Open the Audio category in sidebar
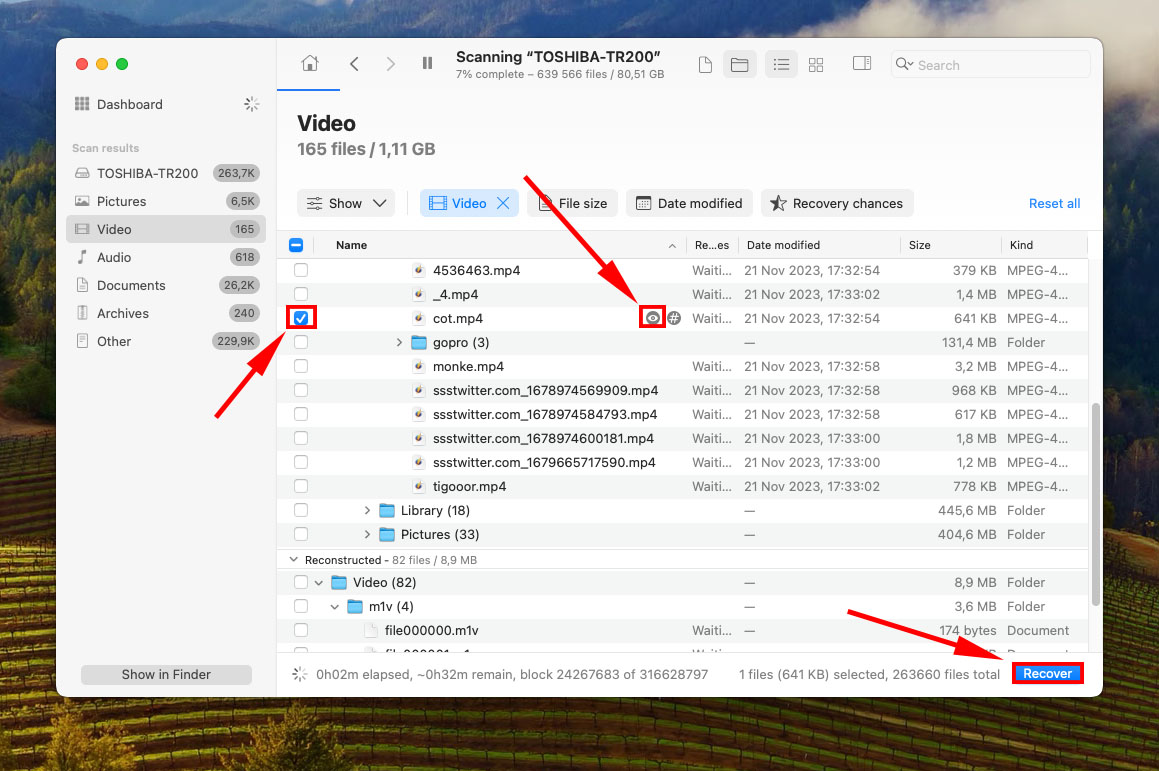 115,257
